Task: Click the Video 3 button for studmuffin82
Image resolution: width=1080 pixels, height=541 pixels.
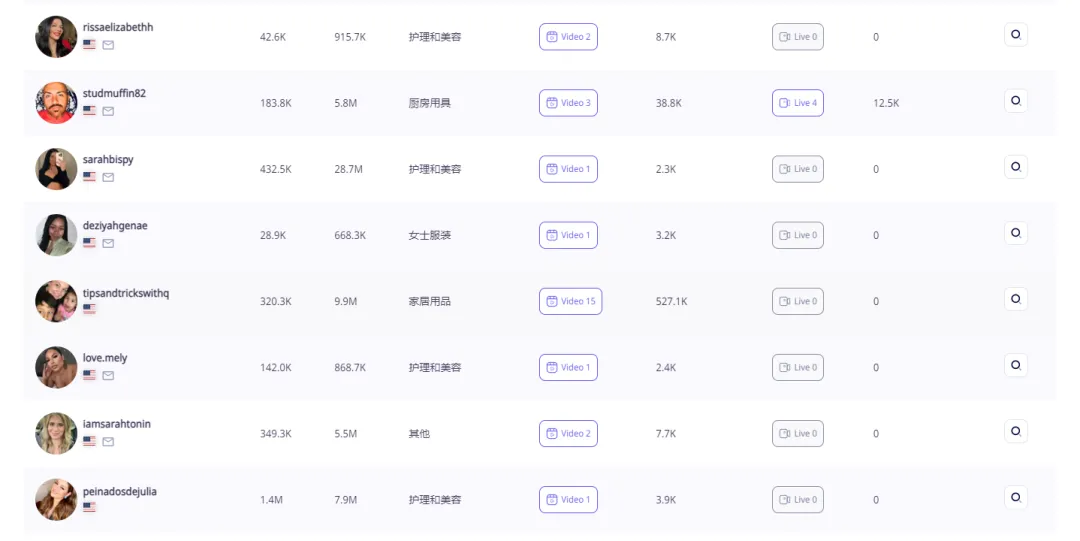Action: (568, 103)
